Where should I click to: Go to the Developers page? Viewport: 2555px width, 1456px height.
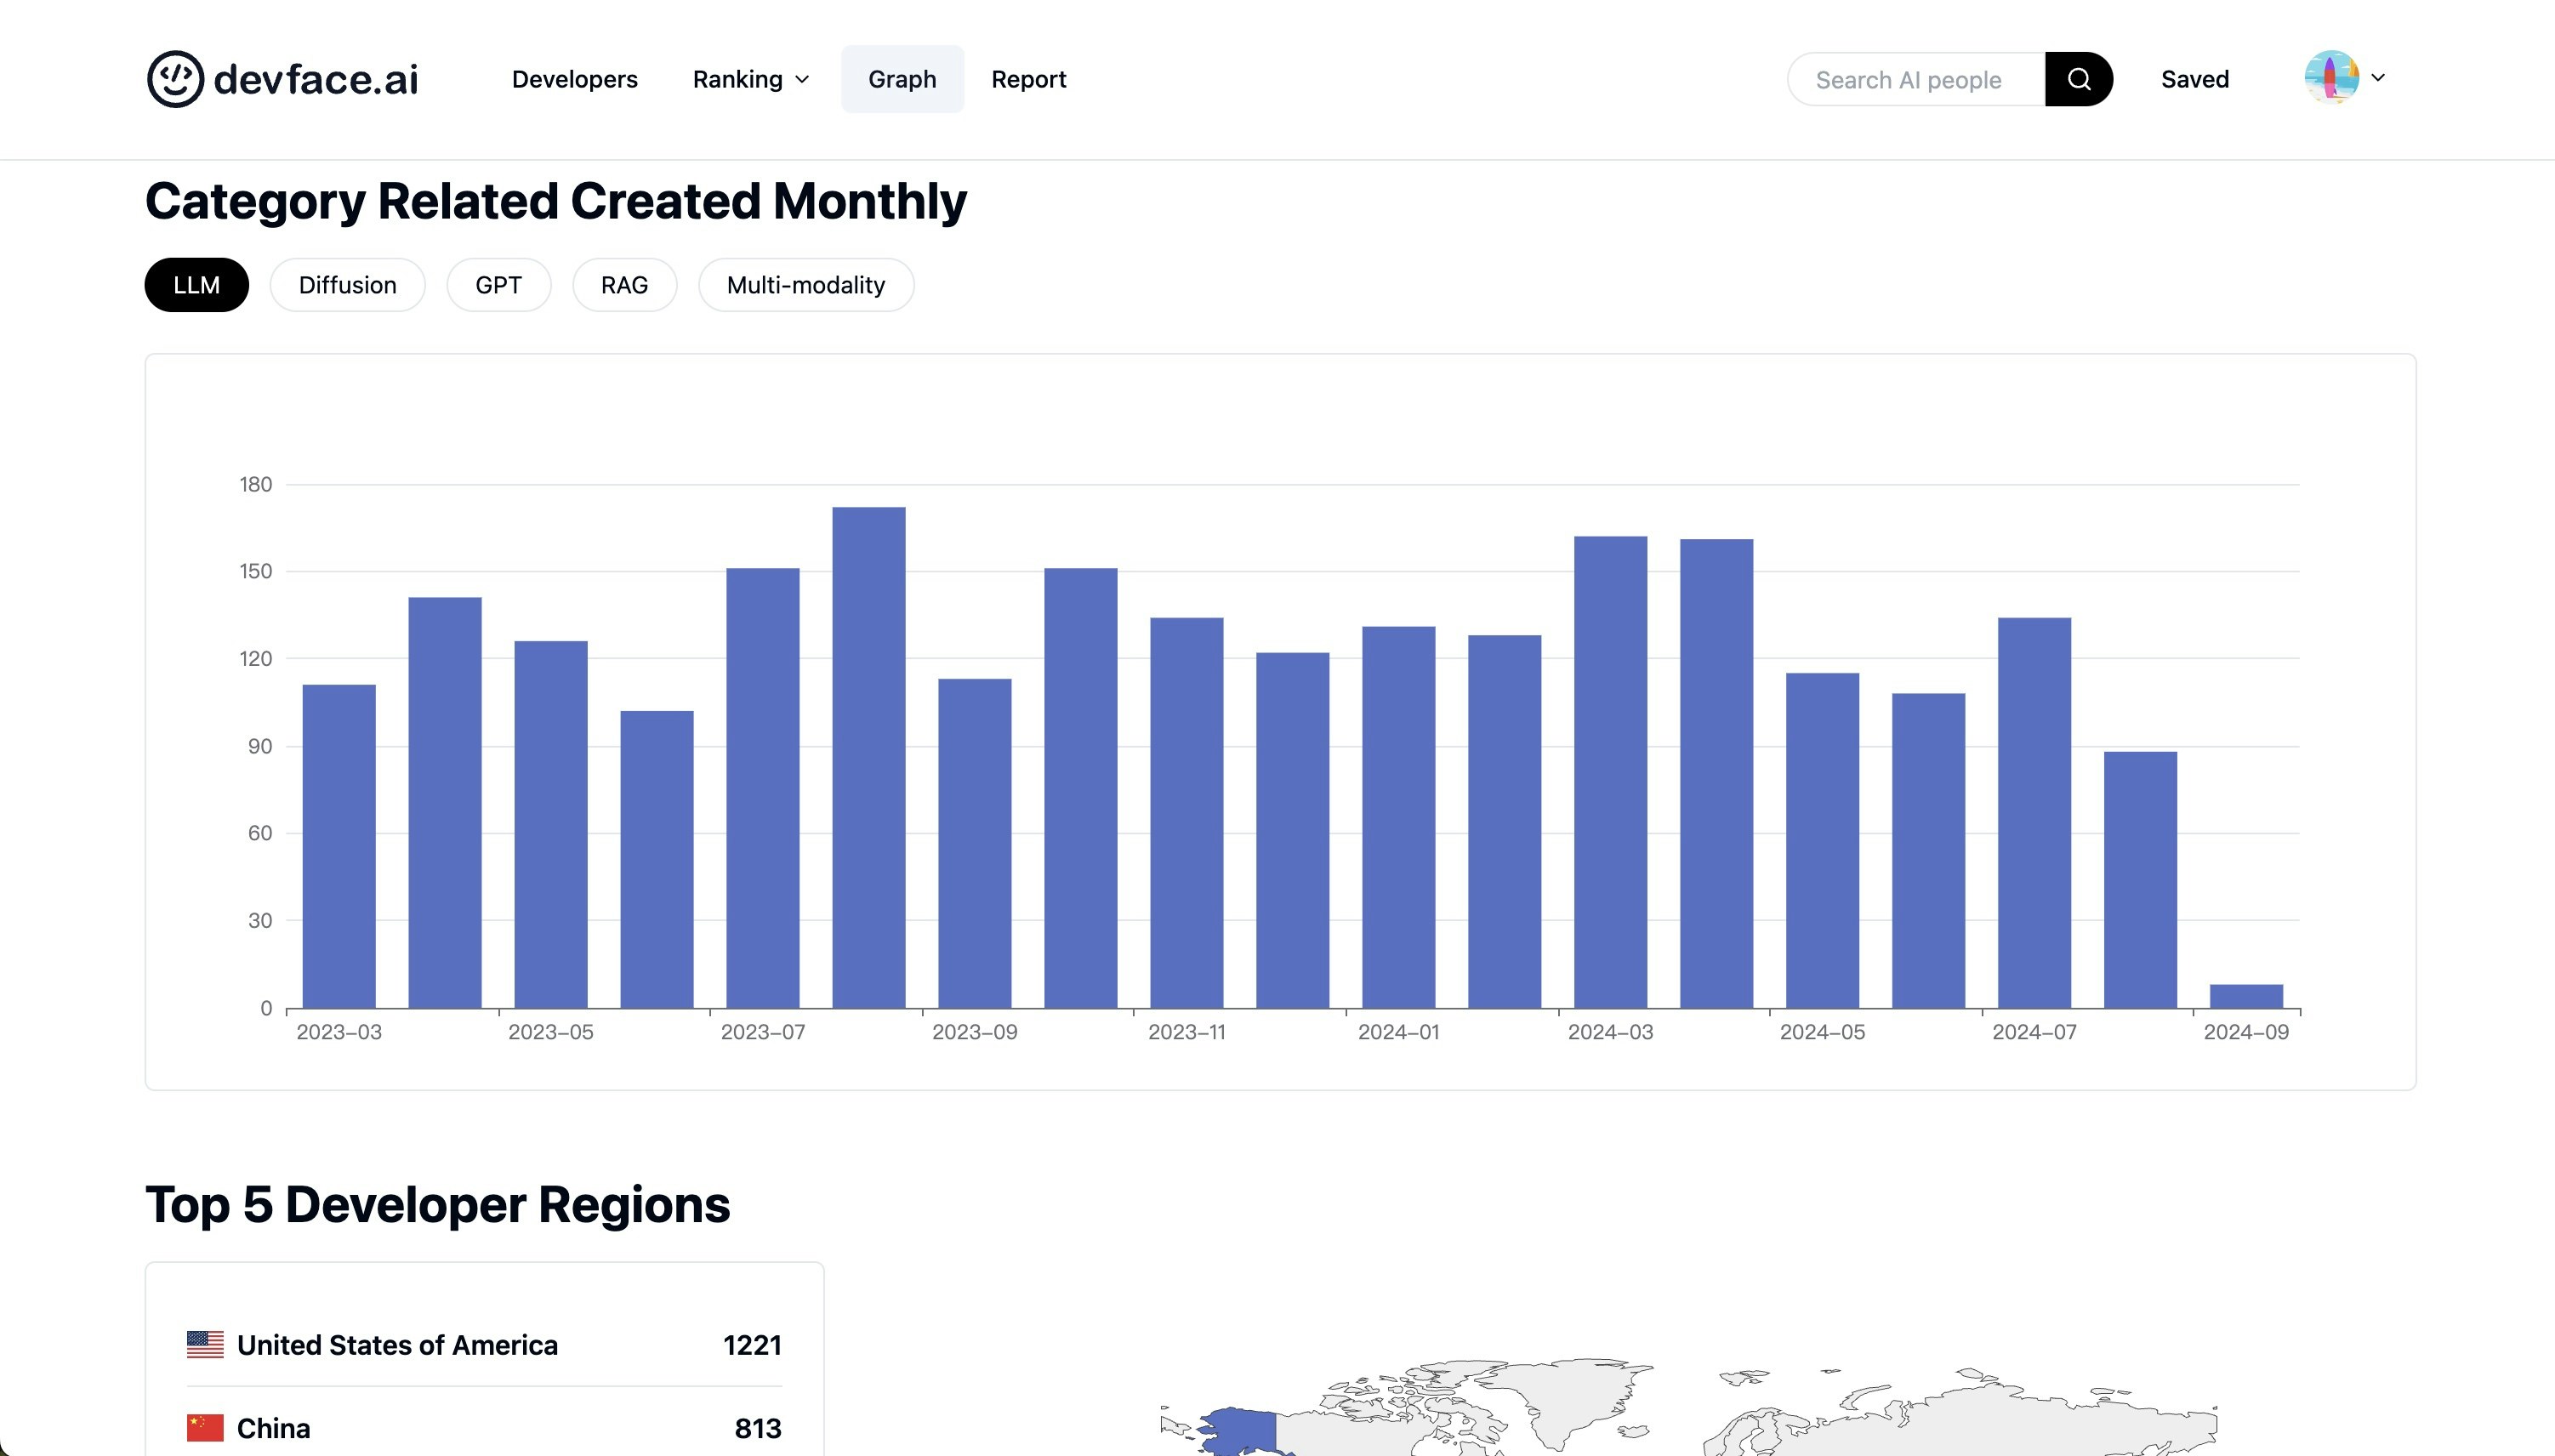pos(574,79)
